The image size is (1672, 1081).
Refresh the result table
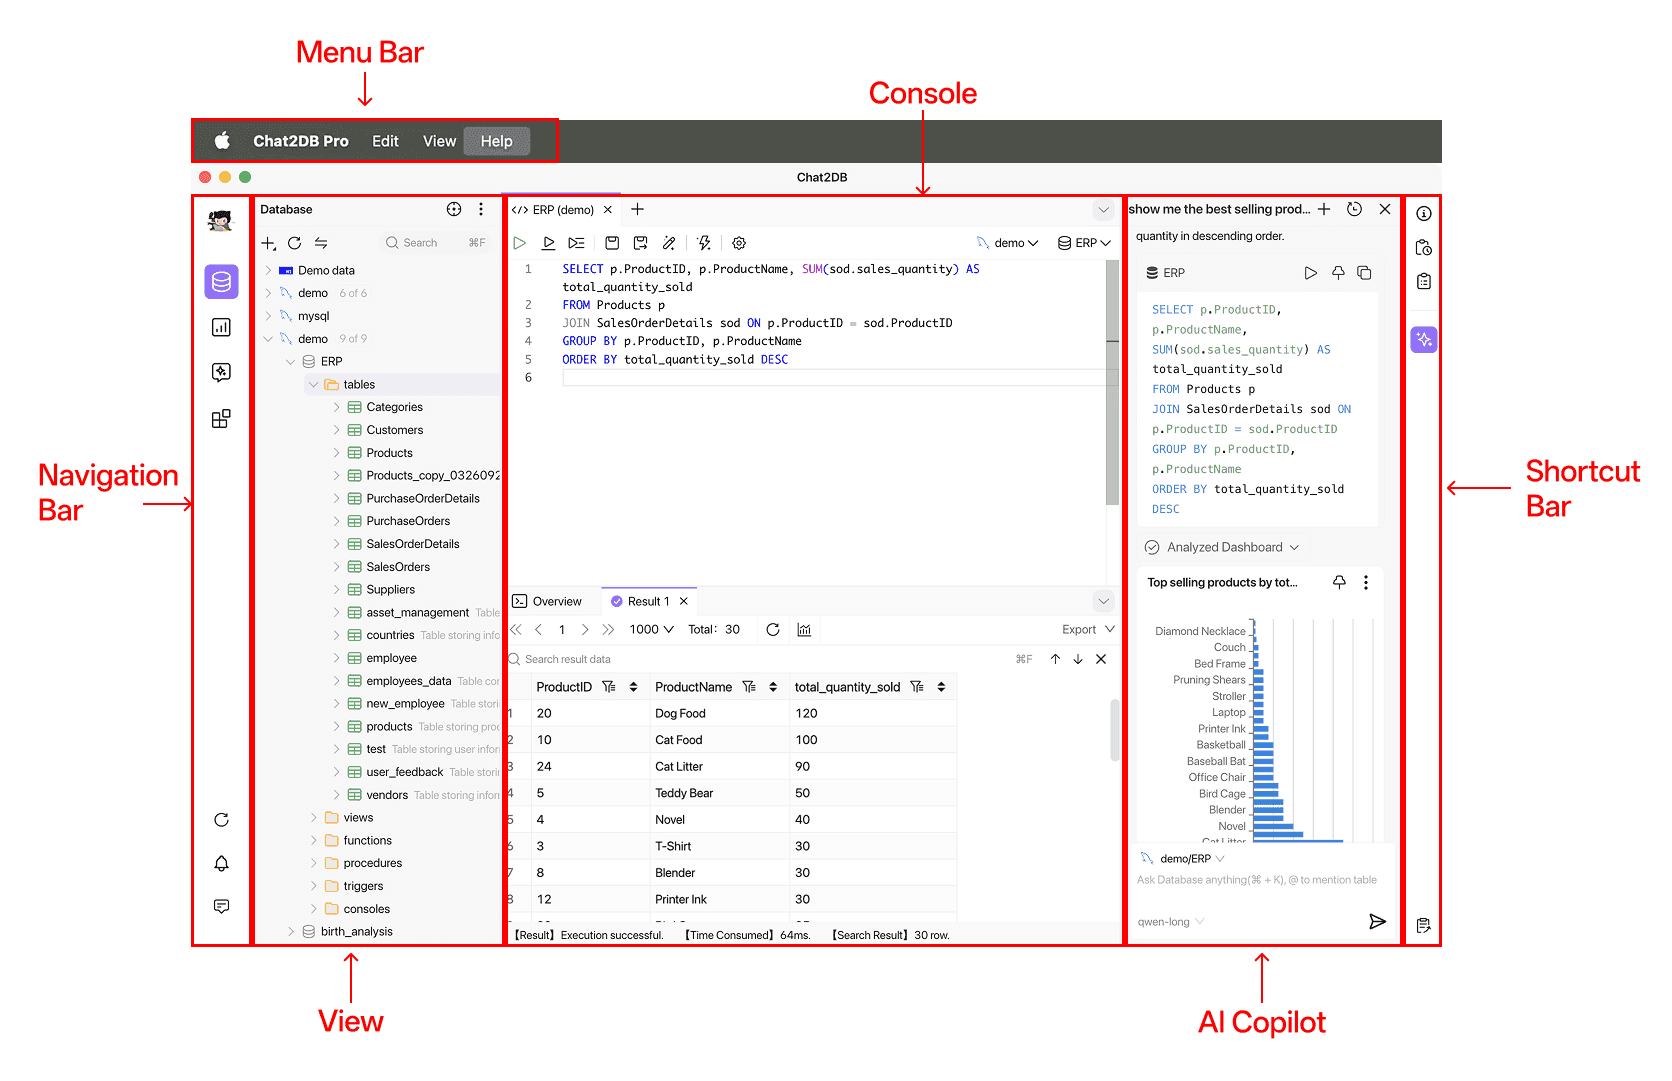coord(773,629)
